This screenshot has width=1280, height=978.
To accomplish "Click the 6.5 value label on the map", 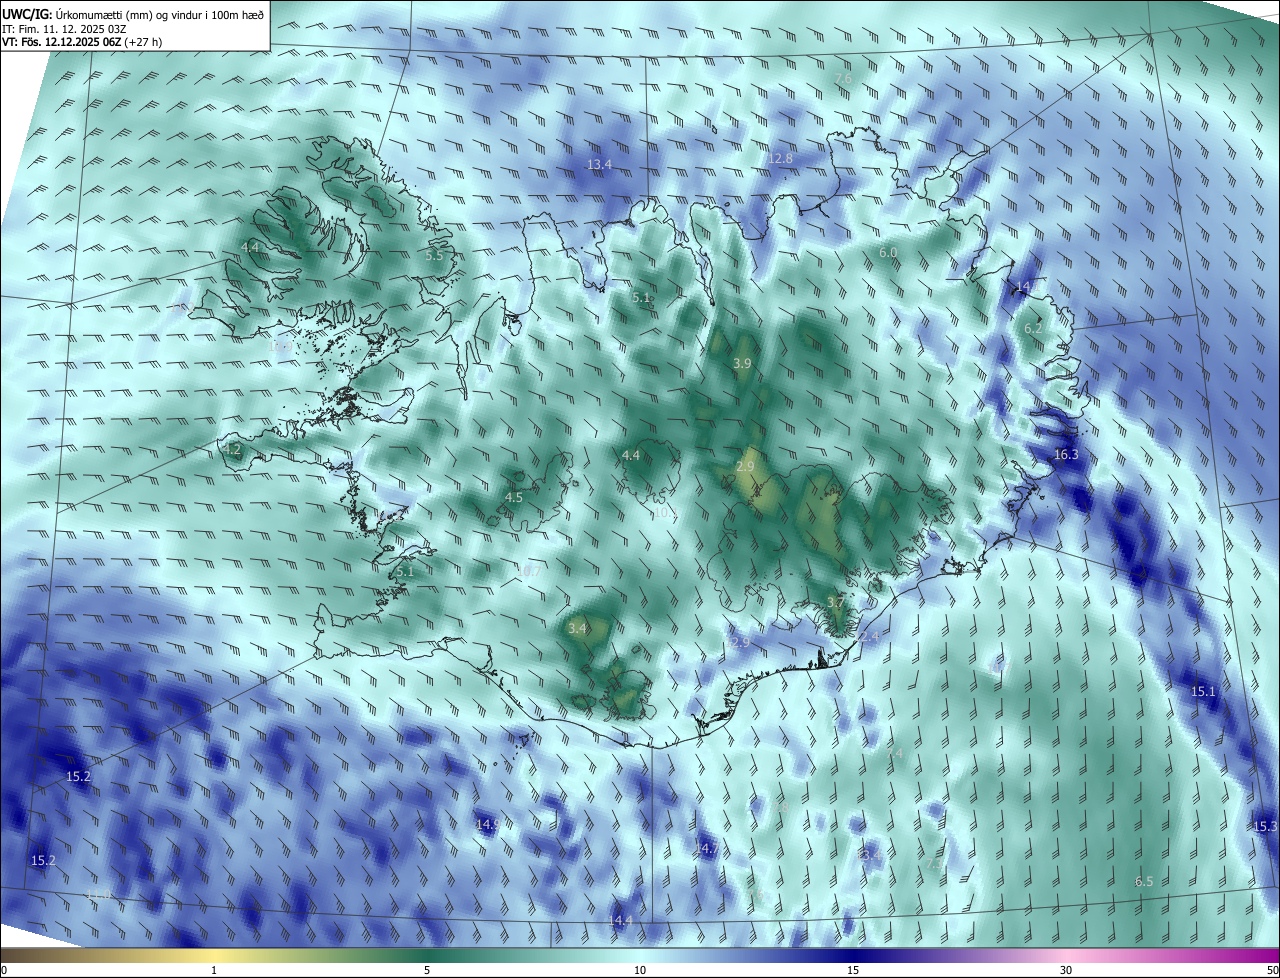I will (x=1144, y=882).
